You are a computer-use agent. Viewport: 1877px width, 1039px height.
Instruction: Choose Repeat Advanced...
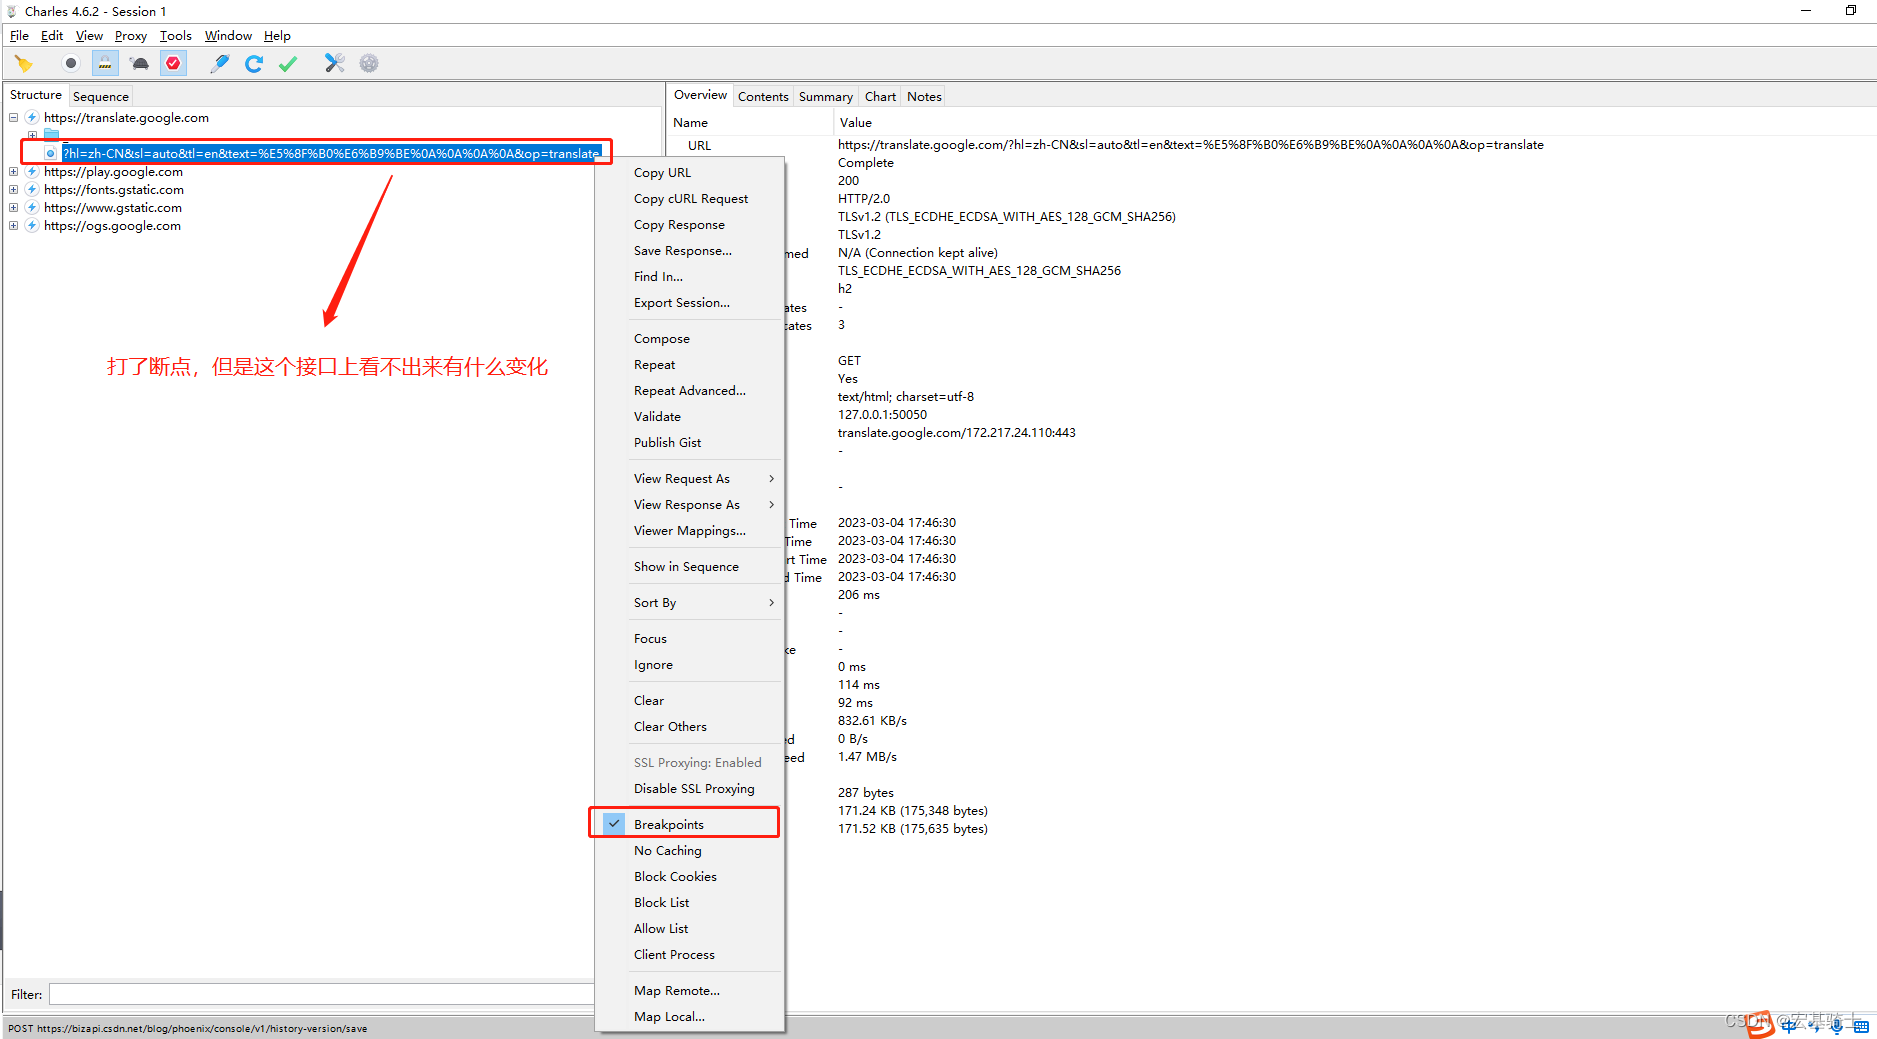[x=689, y=391]
